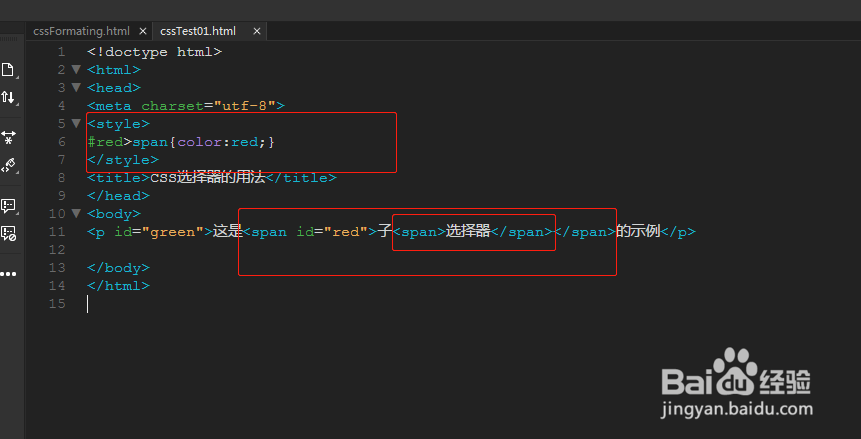
Task: Click line number 1 in gutter
Action: [61, 52]
